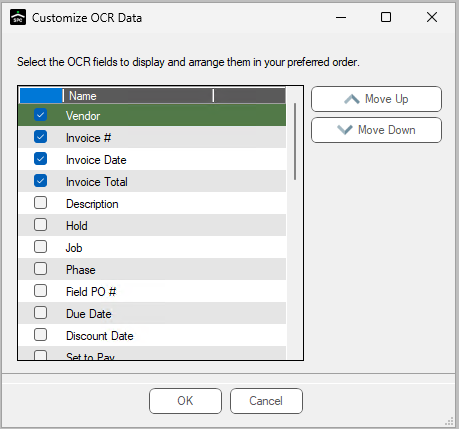Screen dimensions: 459x429
Task: Select the Invoice # row text
Action: coord(88,138)
